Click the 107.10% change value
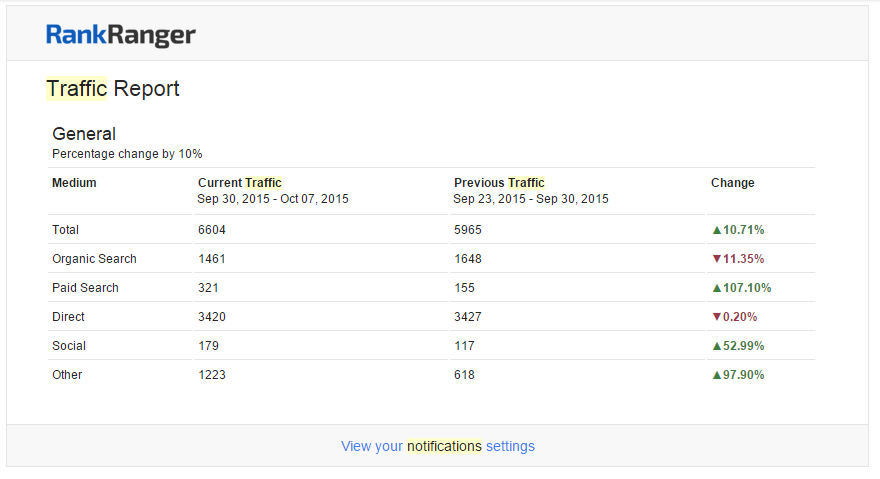This screenshot has width=880, height=479. point(747,288)
